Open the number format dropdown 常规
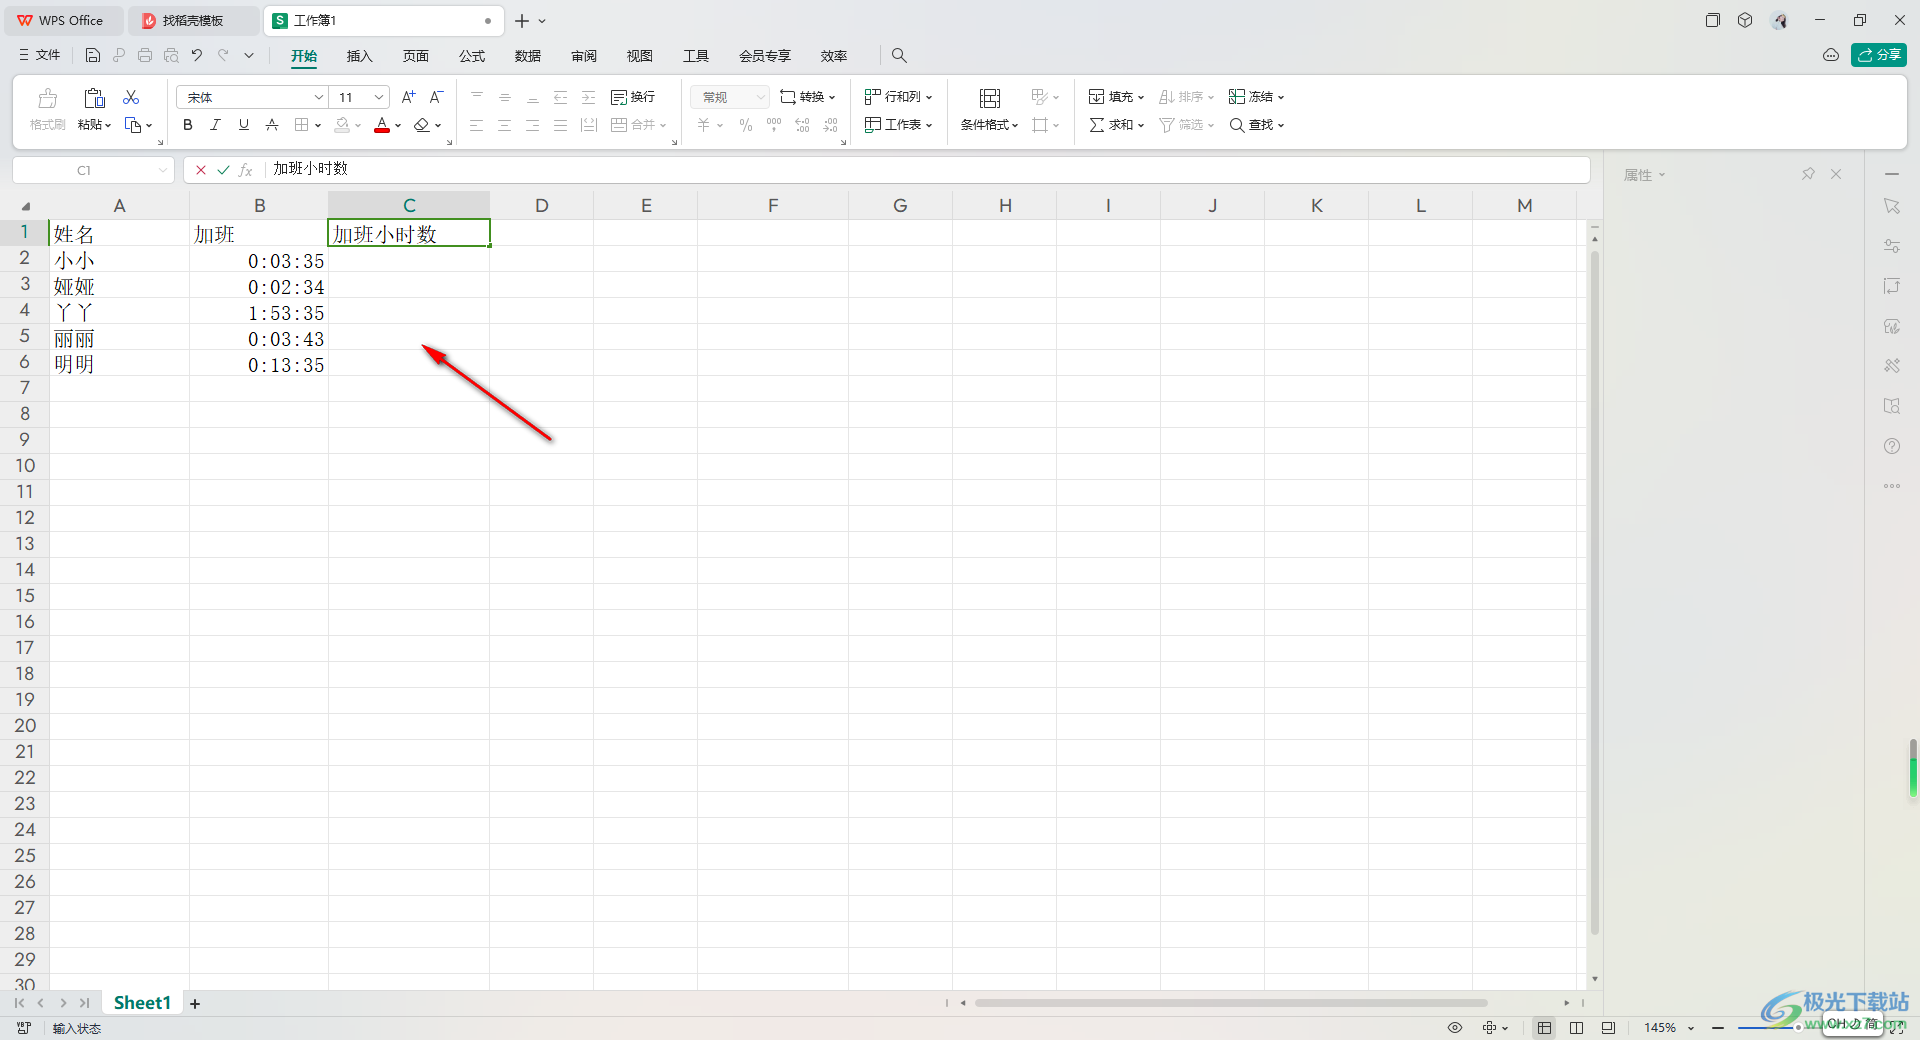This screenshot has width=1920, height=1040. (730, 97)
